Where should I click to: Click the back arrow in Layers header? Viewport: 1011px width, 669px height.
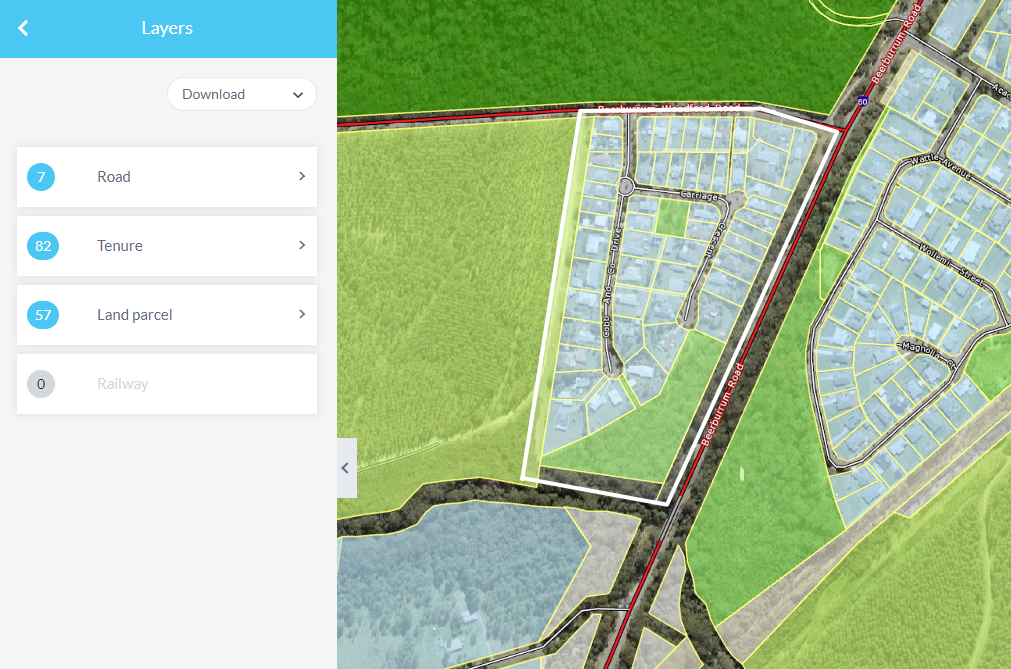coord(23,28)
